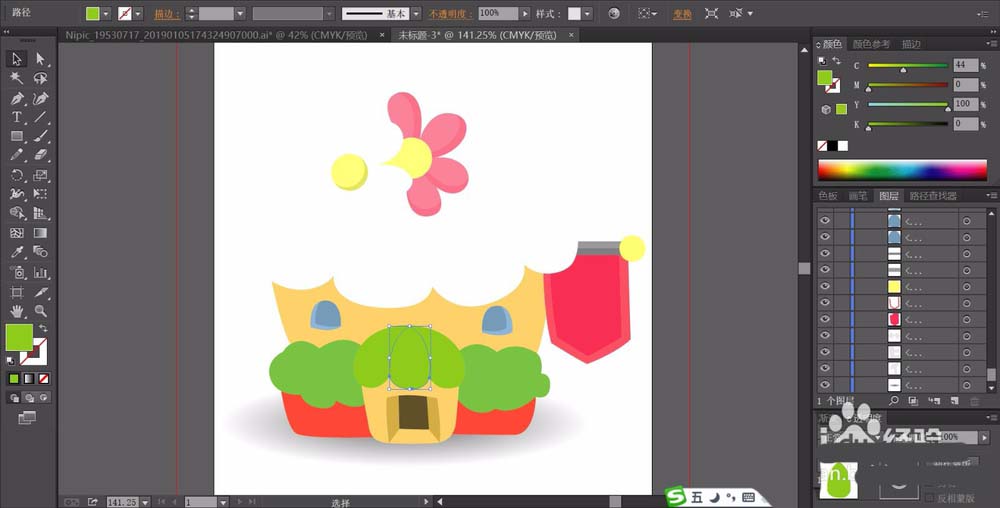
Task: Select the Pencil tool
Action: (x=17, y=155)
